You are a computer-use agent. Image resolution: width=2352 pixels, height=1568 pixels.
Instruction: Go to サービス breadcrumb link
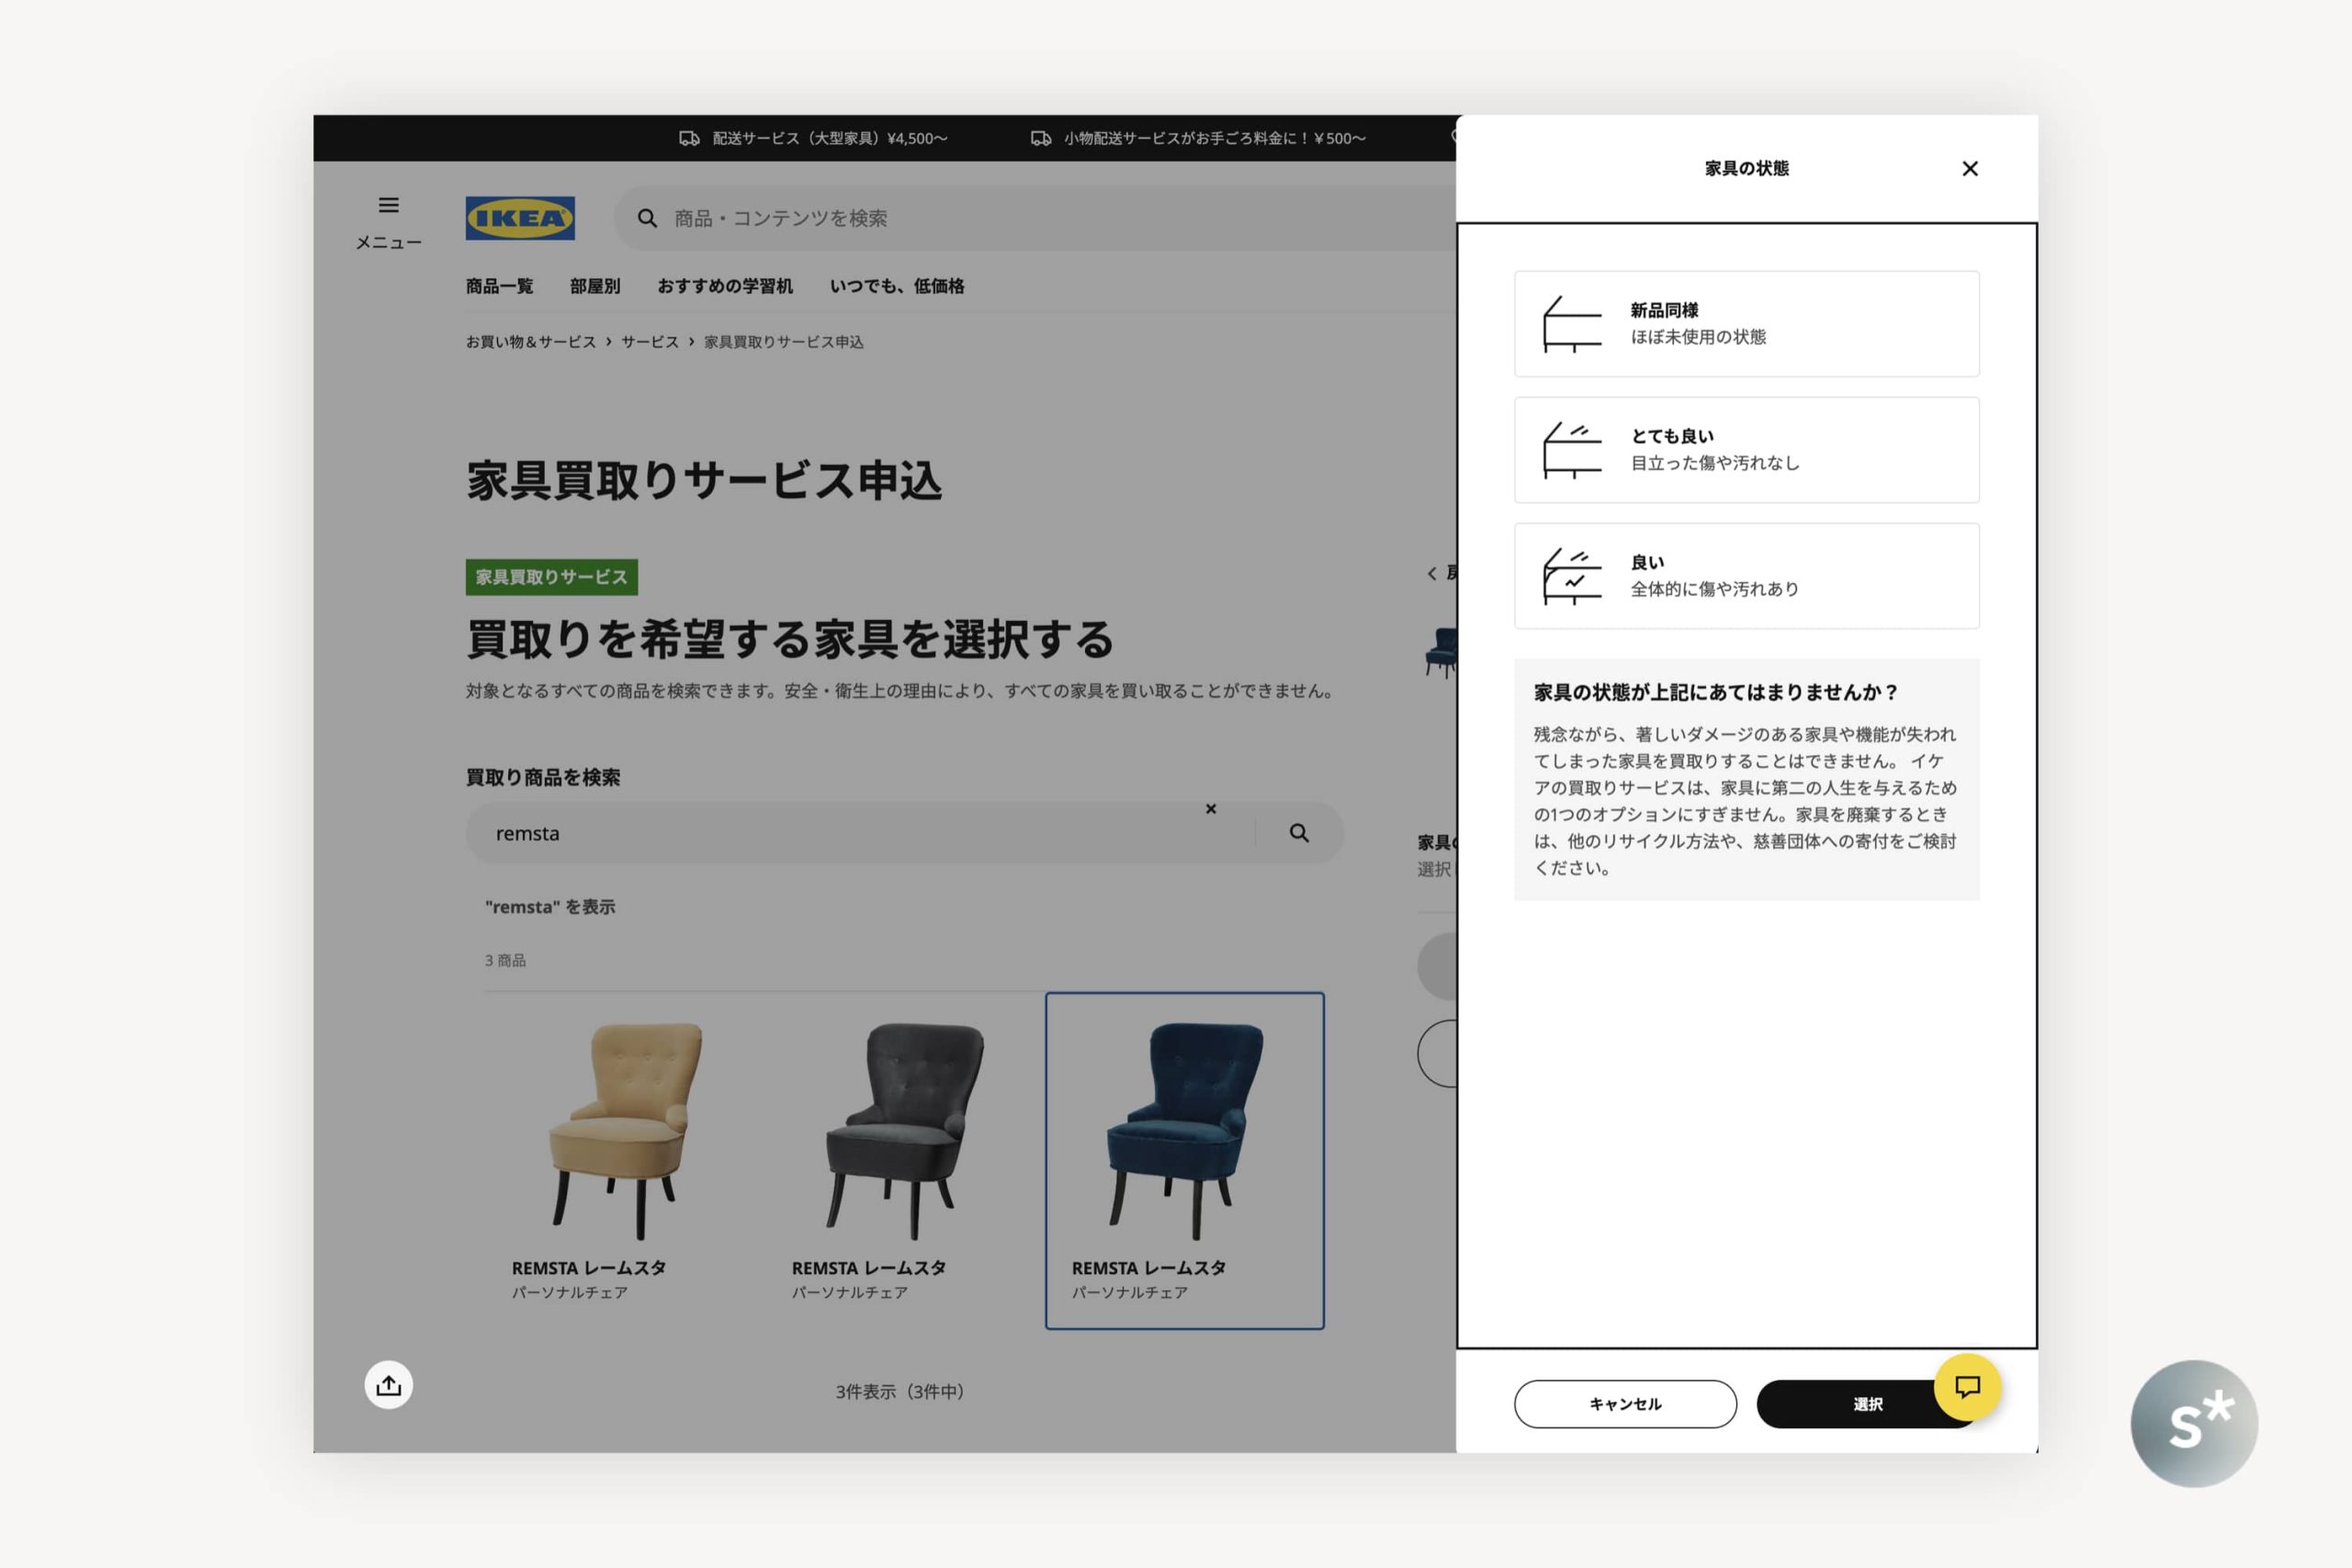(x=650, y=342)
